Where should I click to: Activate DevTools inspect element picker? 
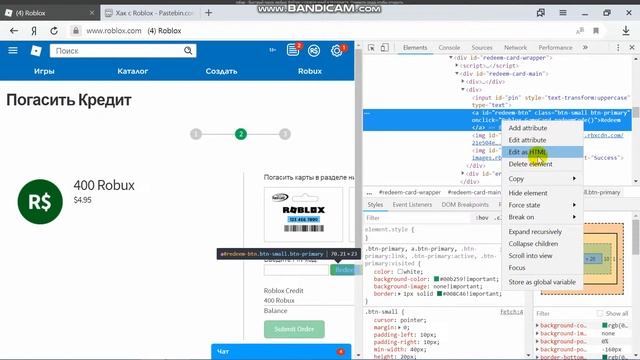[x=371, y=48]
